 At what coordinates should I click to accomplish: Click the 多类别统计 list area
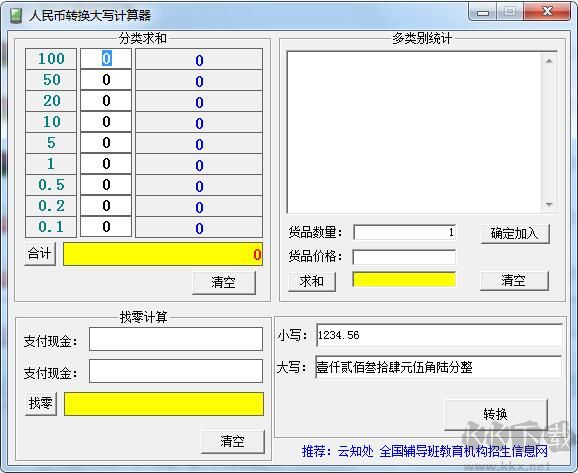415,132
